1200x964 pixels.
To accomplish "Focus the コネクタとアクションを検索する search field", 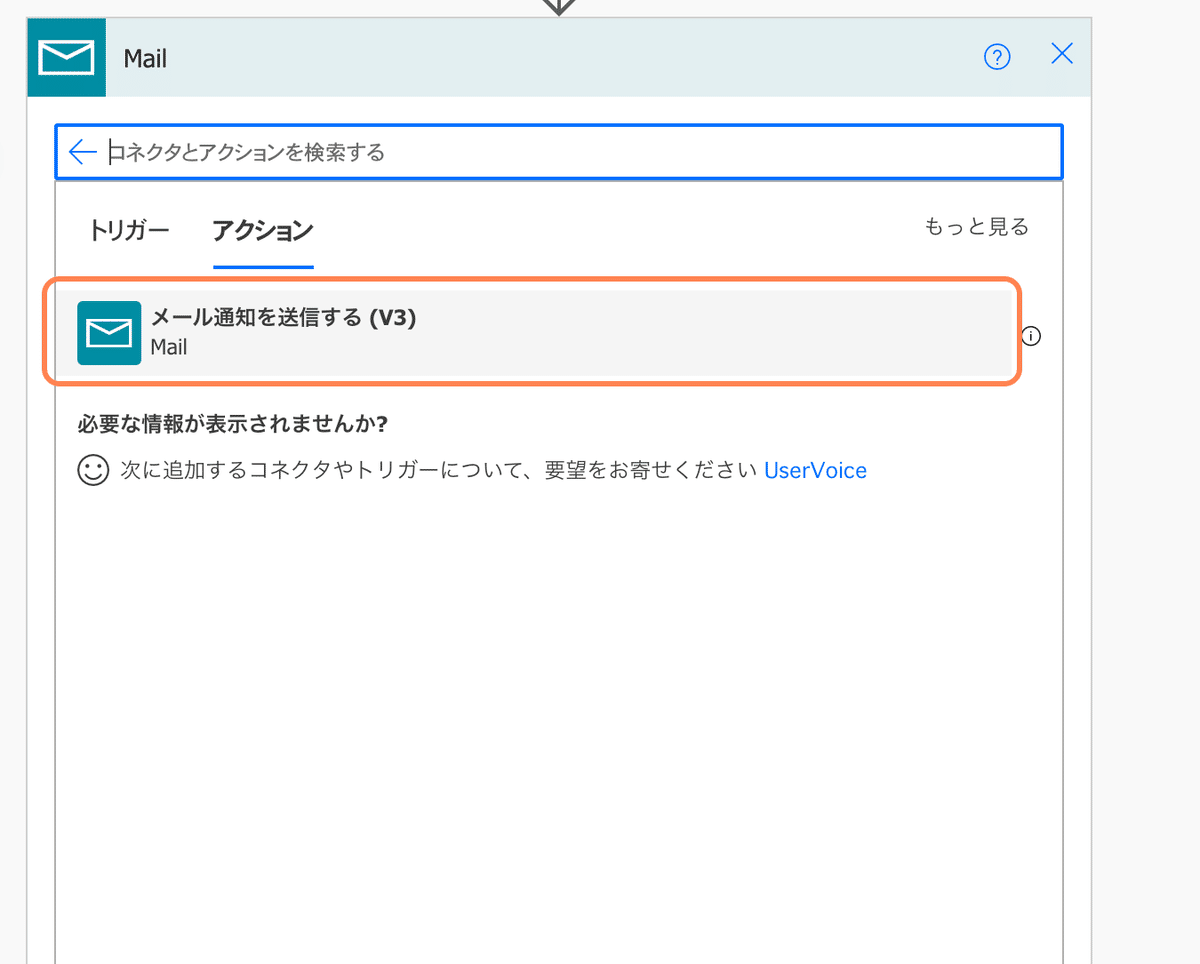I will 558,152.
